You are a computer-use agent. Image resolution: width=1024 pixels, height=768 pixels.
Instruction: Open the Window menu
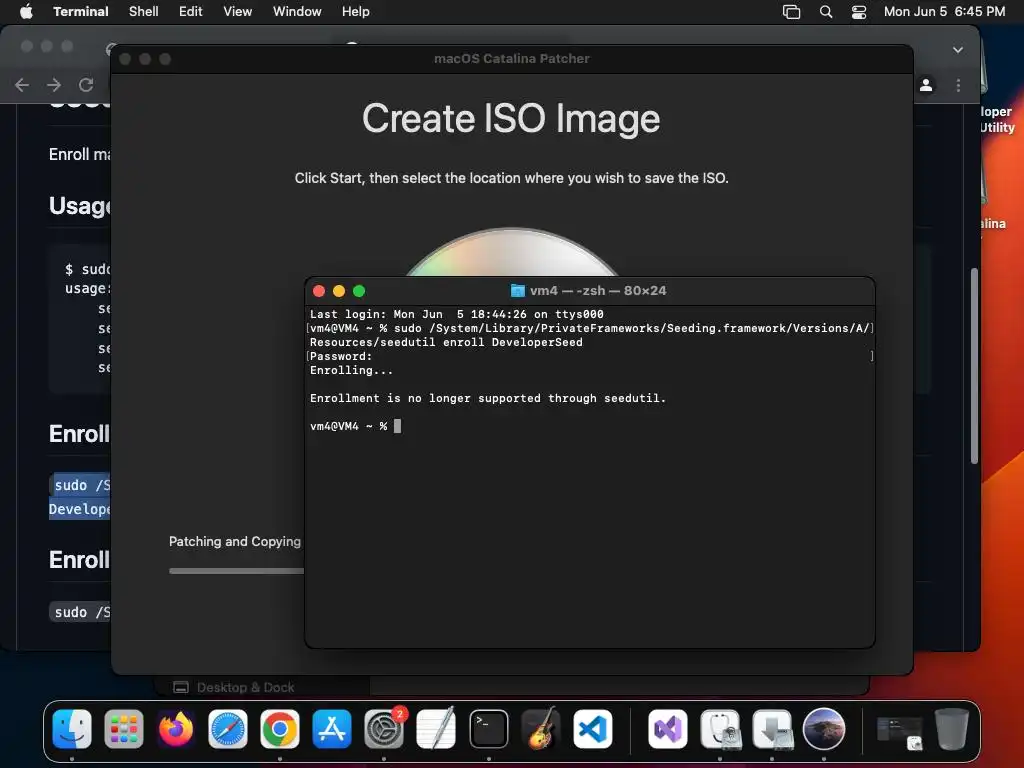pyautogui.click(x=297, y=11)
